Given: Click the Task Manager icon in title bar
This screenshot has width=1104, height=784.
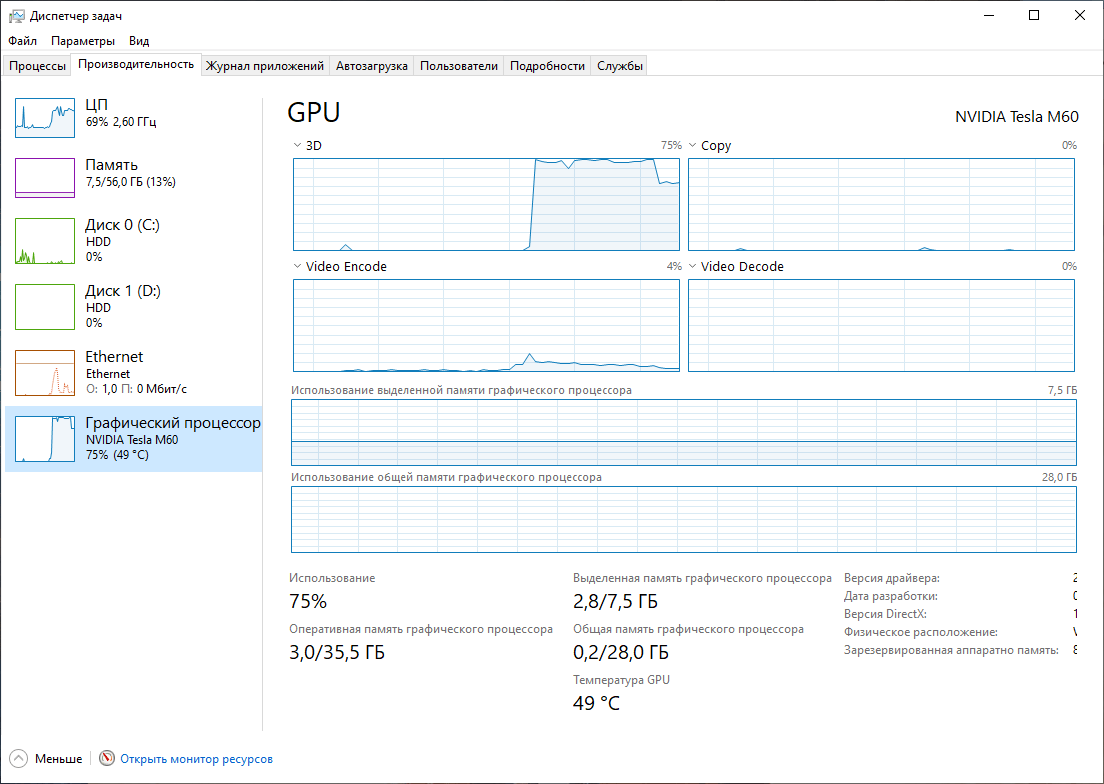Looking at the screenshot, I should click(x=17, y=16).
